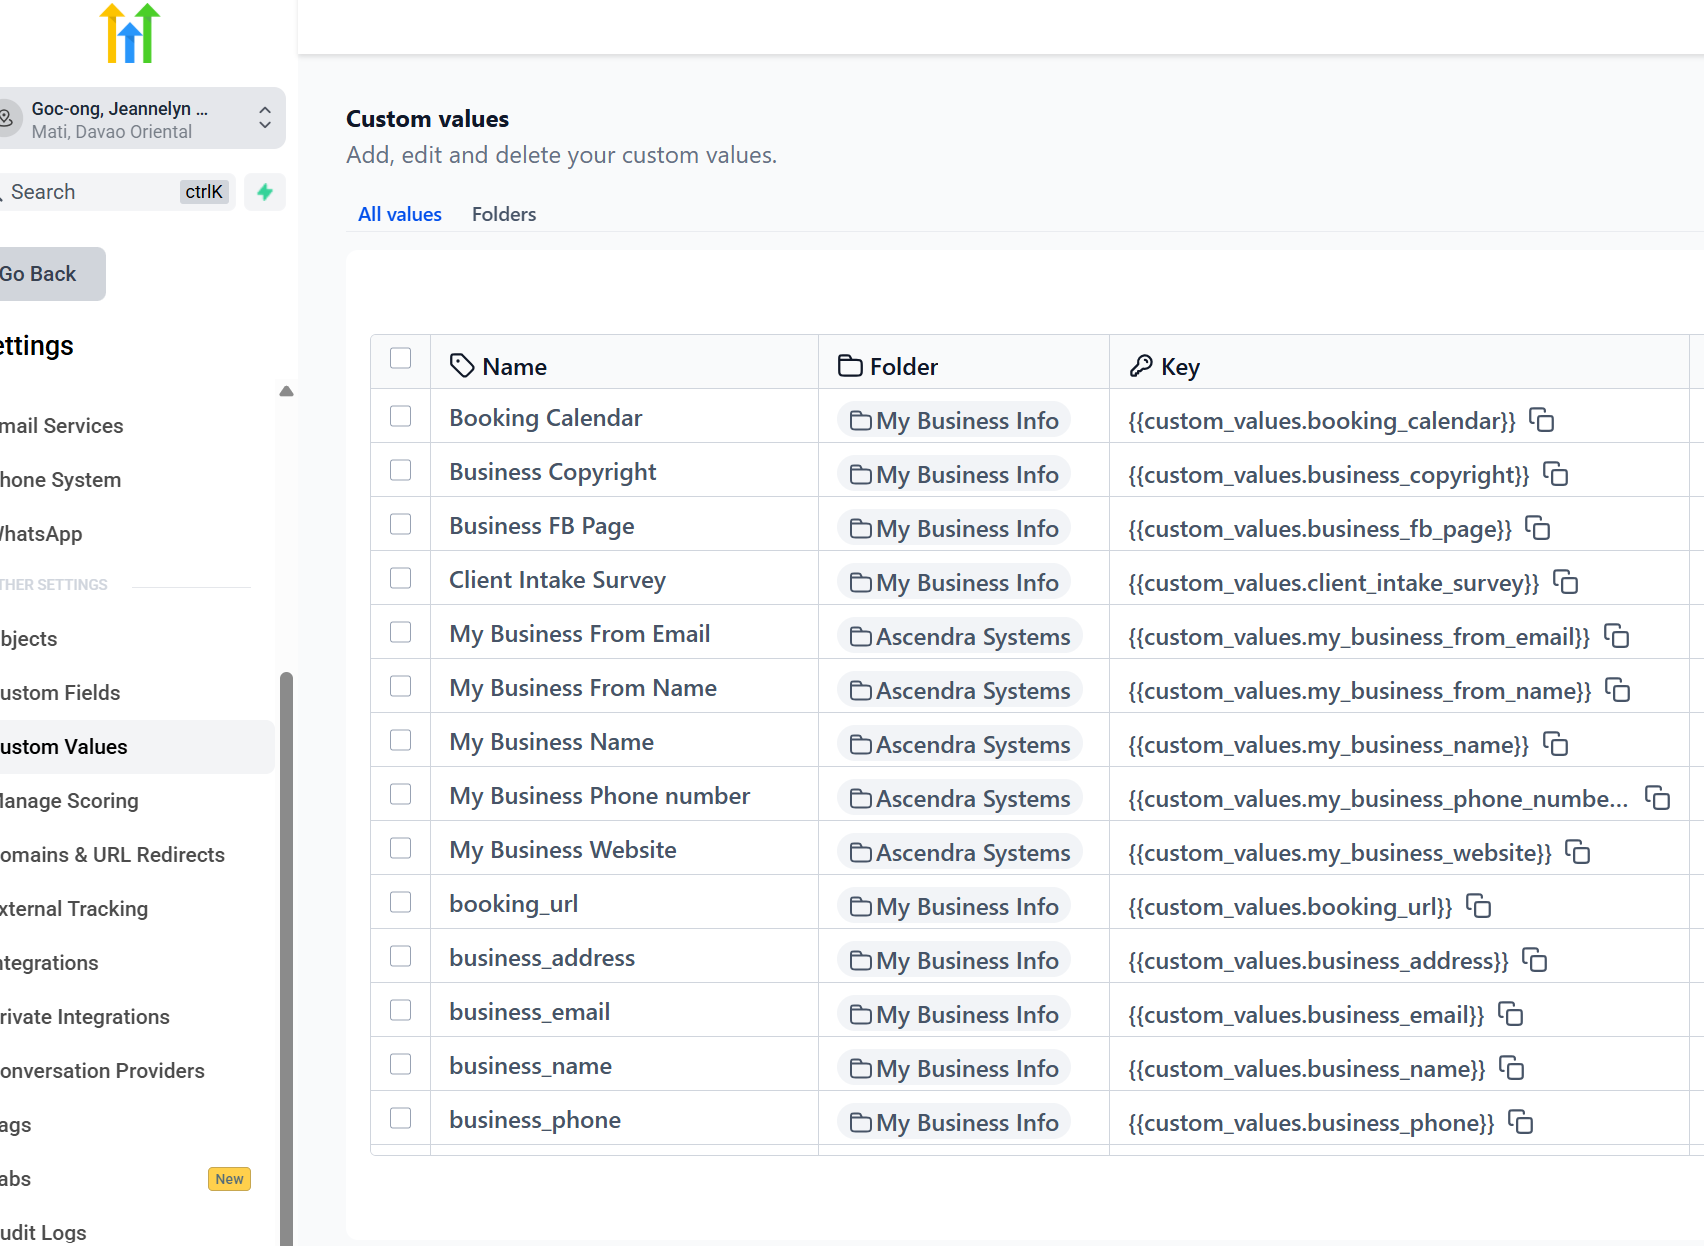Open Phone System settings
1704x1246 pixels.
[61, 480]
